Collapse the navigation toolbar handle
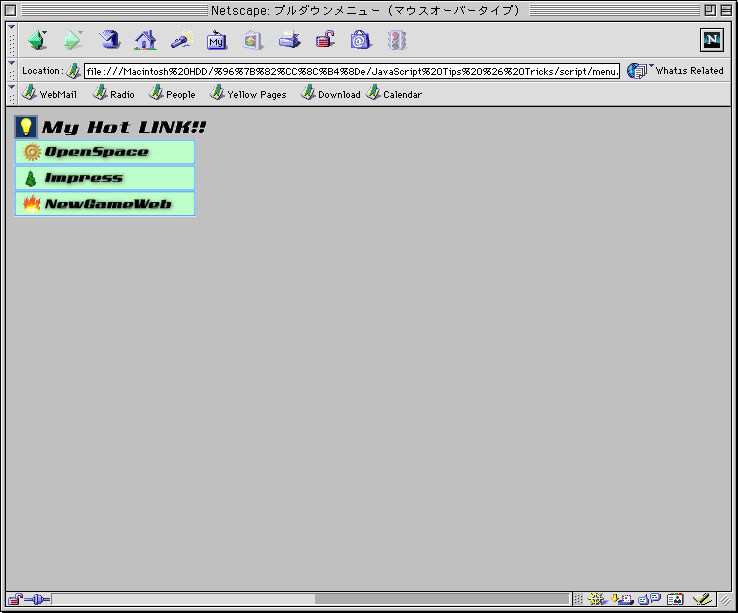Screen dimensions: 738x613 pyautogui.click(x=12, y=40)
